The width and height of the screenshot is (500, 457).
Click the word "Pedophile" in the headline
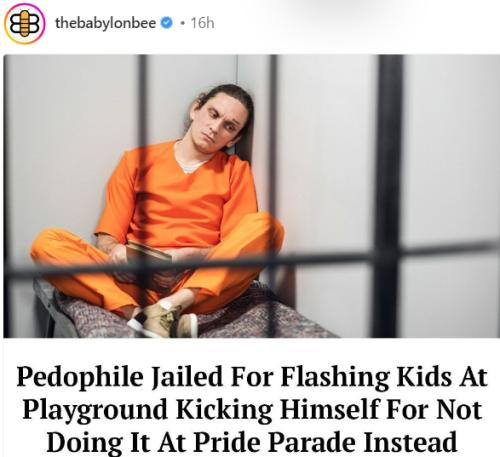tap(80, 377)
